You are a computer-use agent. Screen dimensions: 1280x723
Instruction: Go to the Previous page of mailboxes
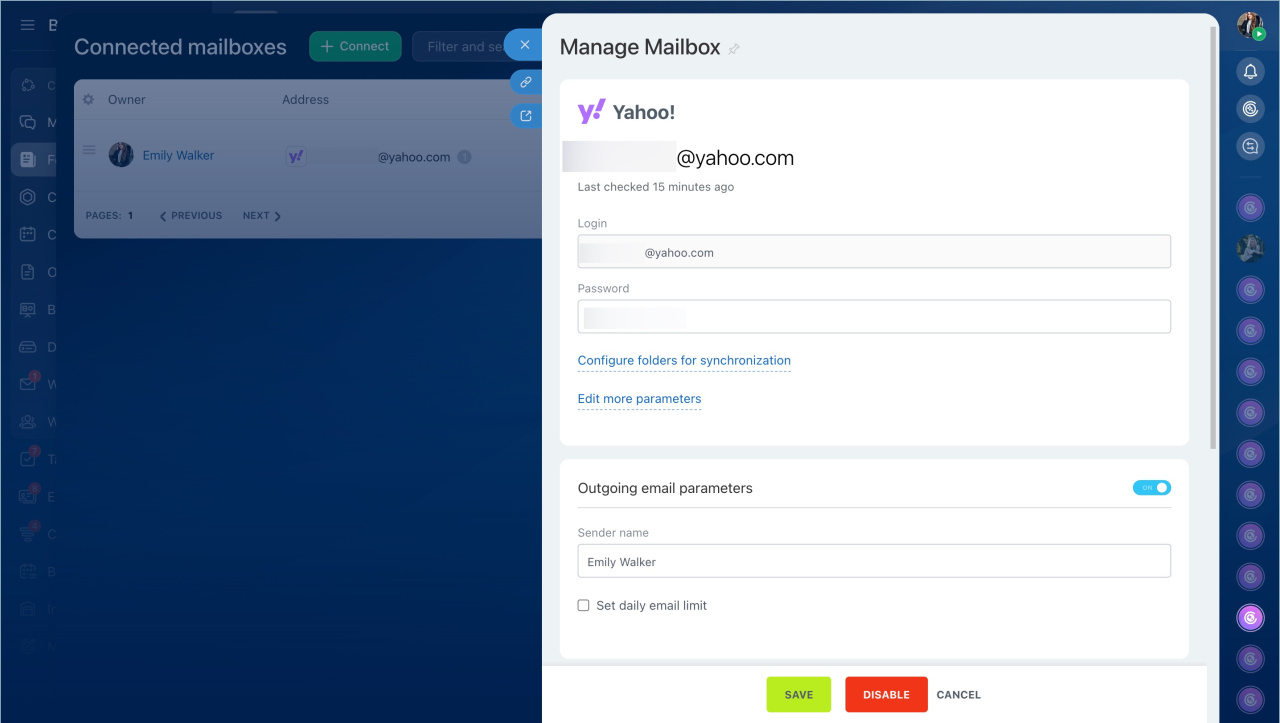(x=191, y=216)
